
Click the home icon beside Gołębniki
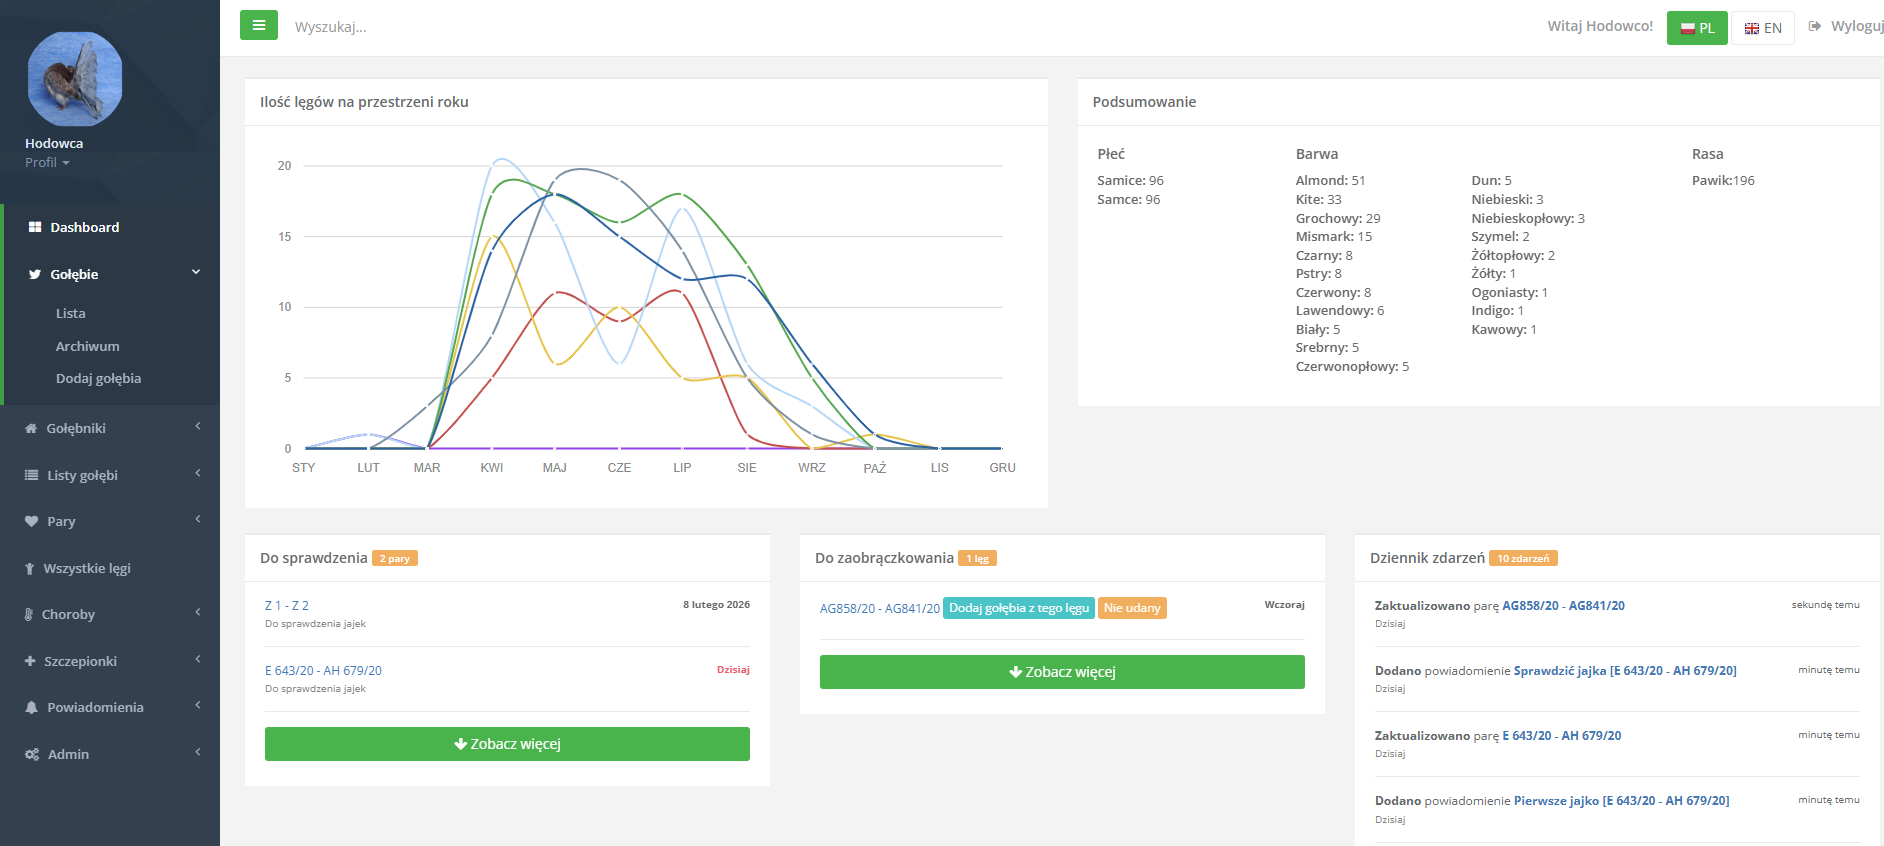(31, 428)
